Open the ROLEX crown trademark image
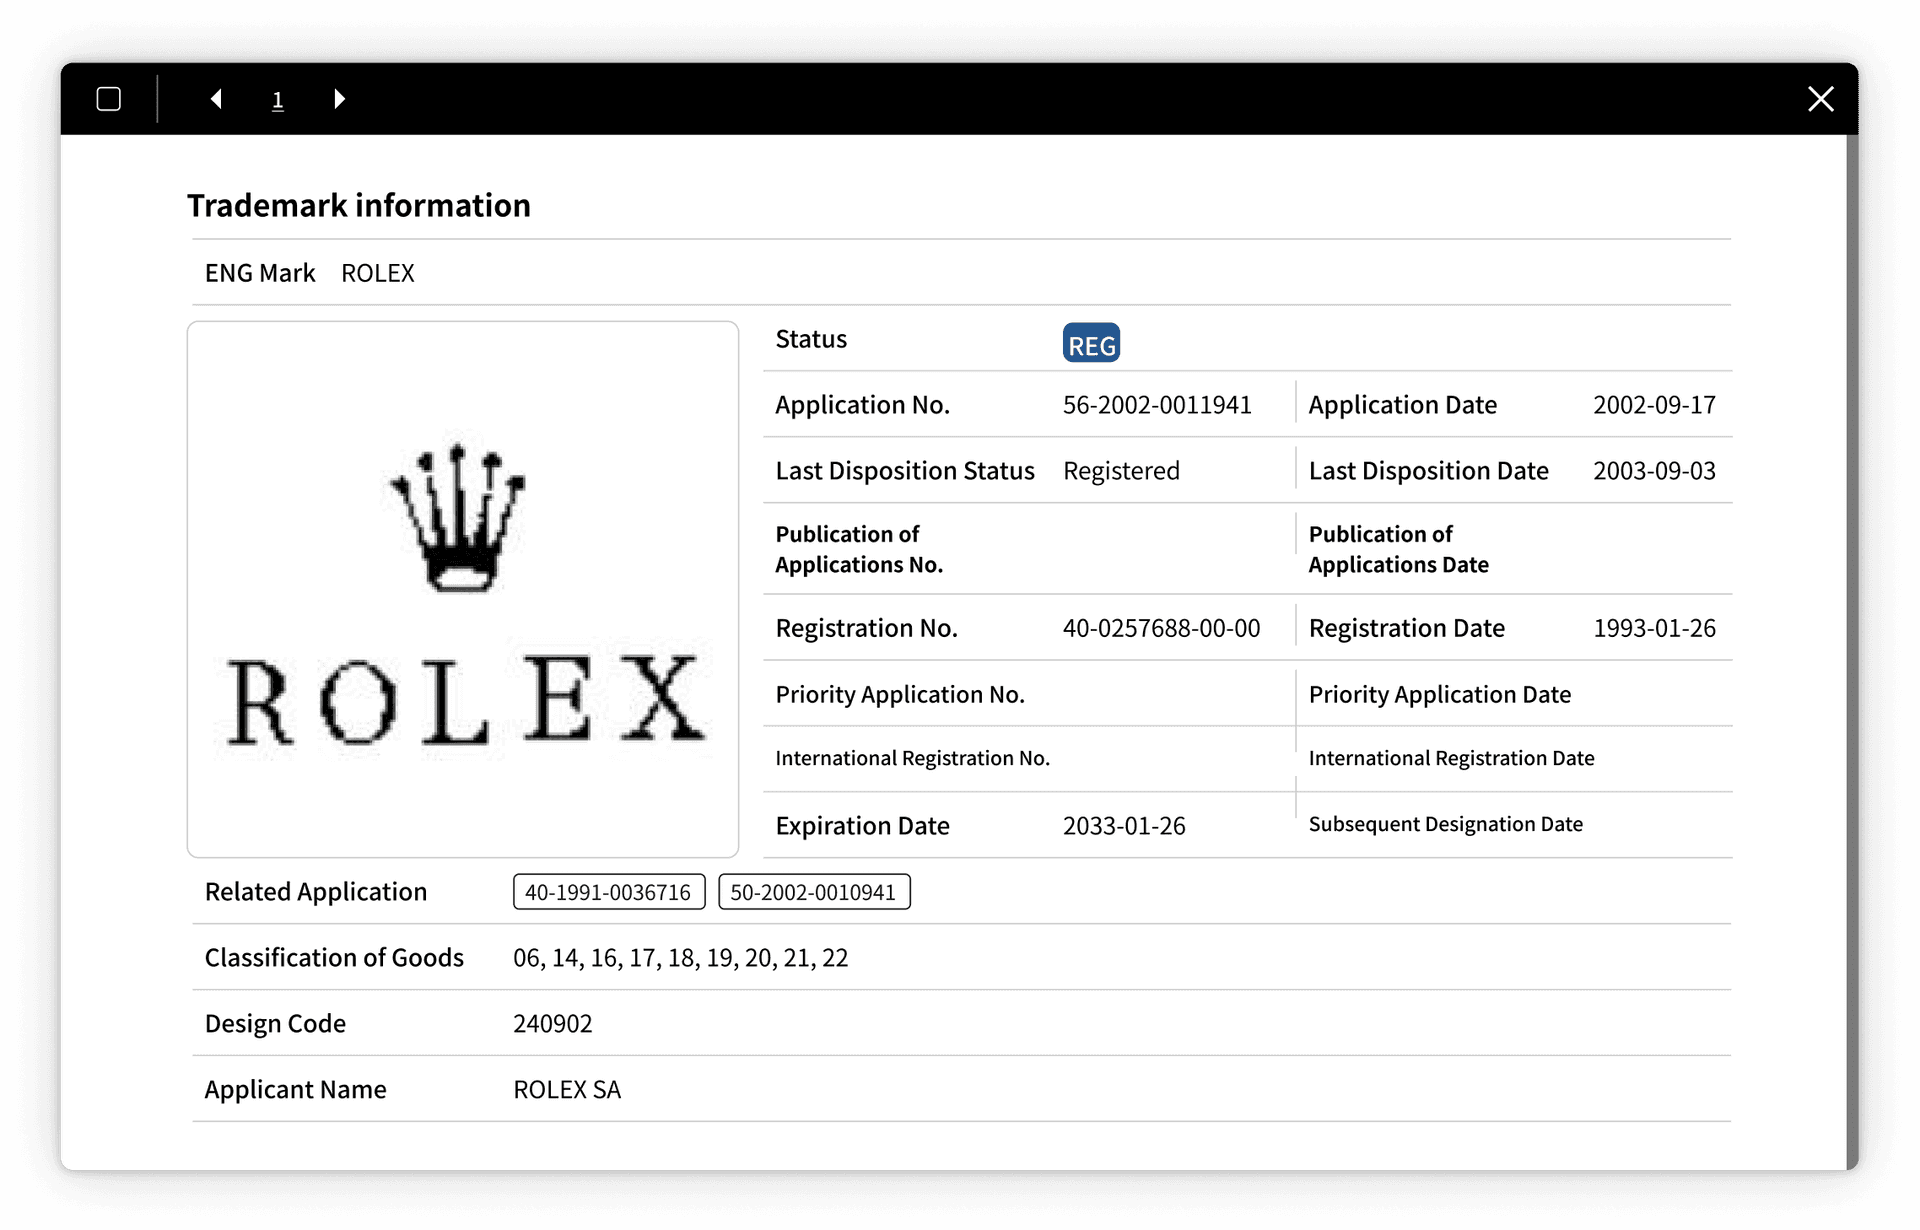The image size is (1920, 1230). [463, 589]
